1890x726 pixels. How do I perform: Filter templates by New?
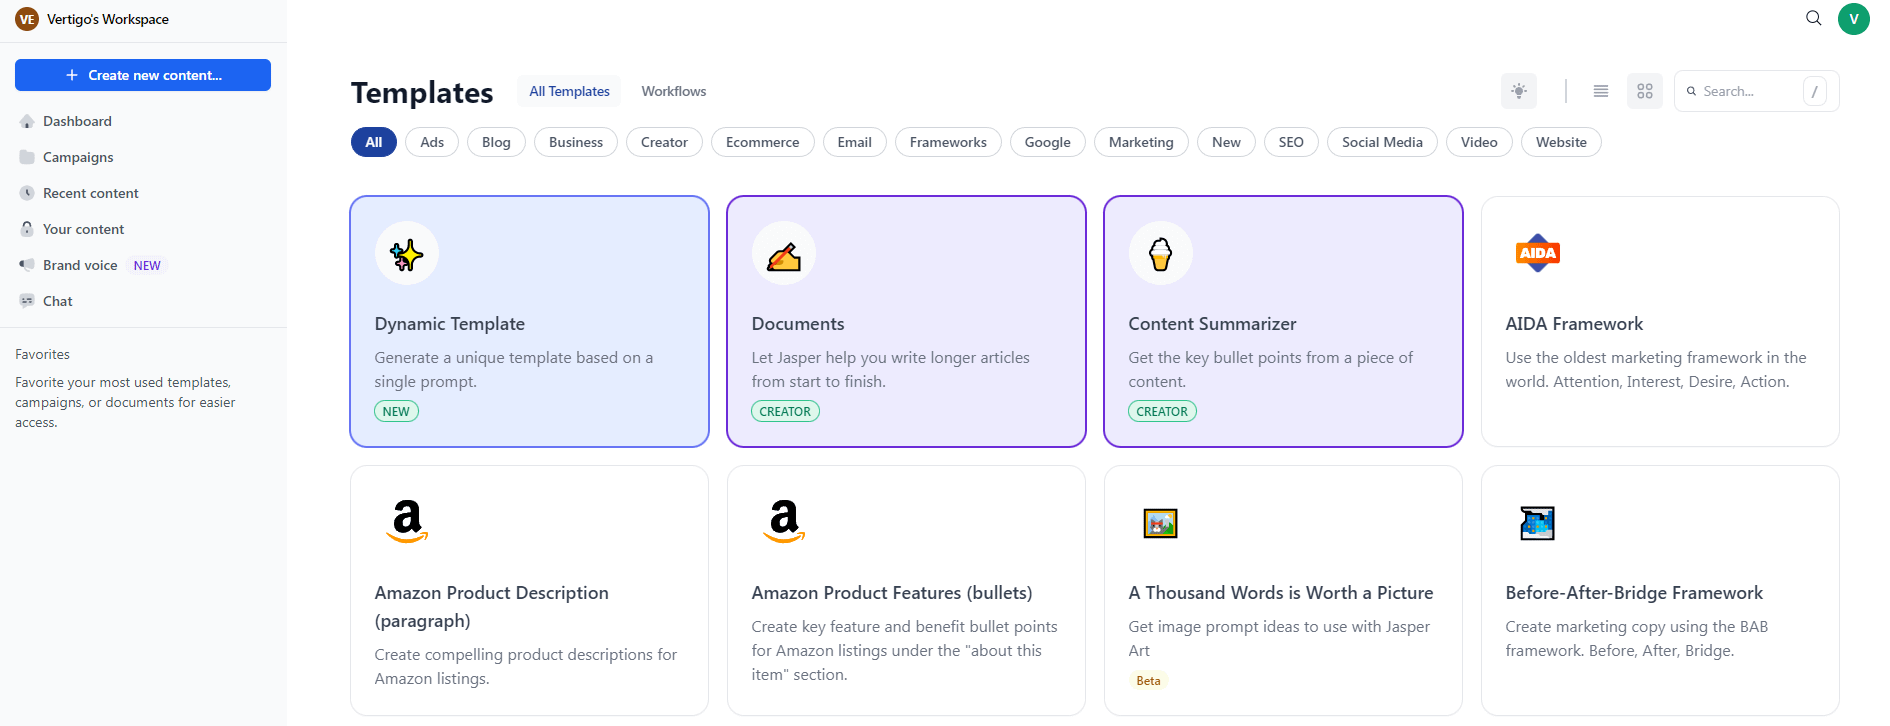point(1226,142)
